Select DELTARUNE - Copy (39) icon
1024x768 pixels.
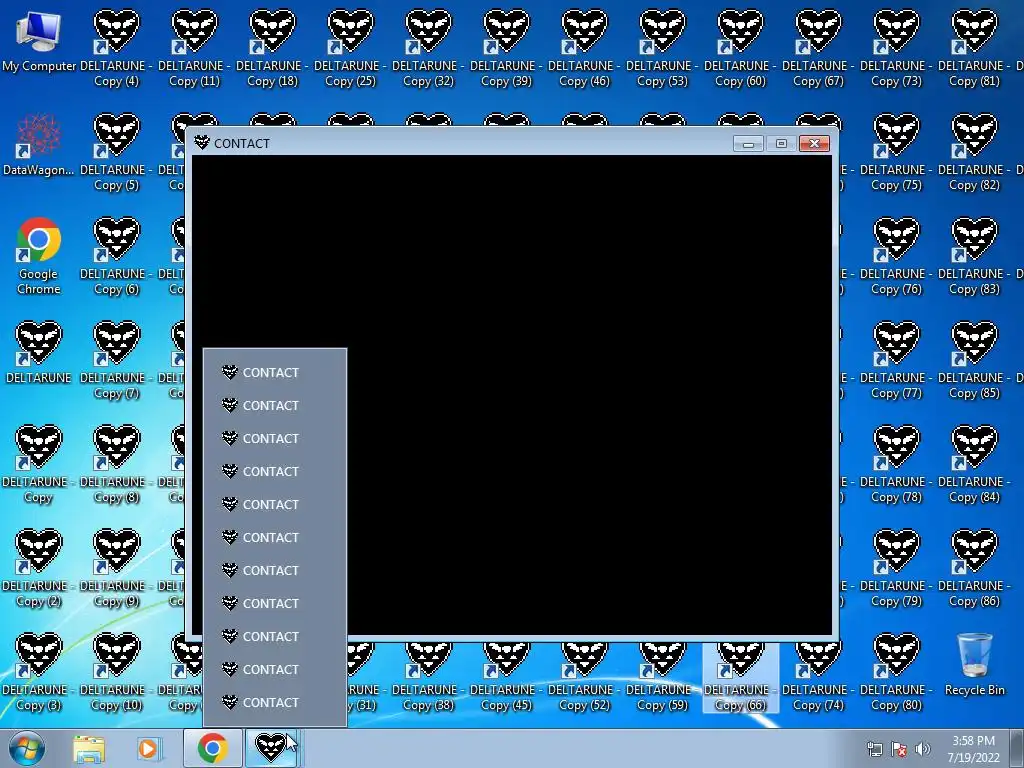pyautogui.click(x=506, y=48)
